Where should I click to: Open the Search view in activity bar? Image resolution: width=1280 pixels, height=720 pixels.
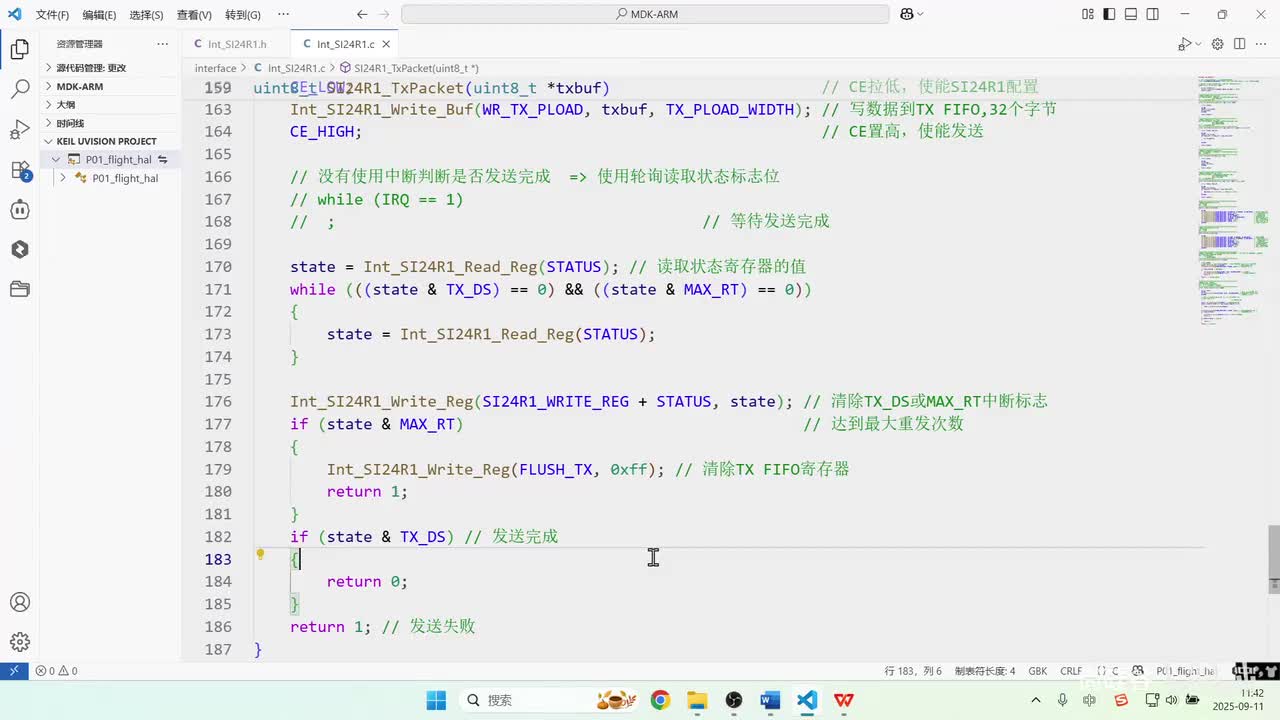tap(19, 89)
